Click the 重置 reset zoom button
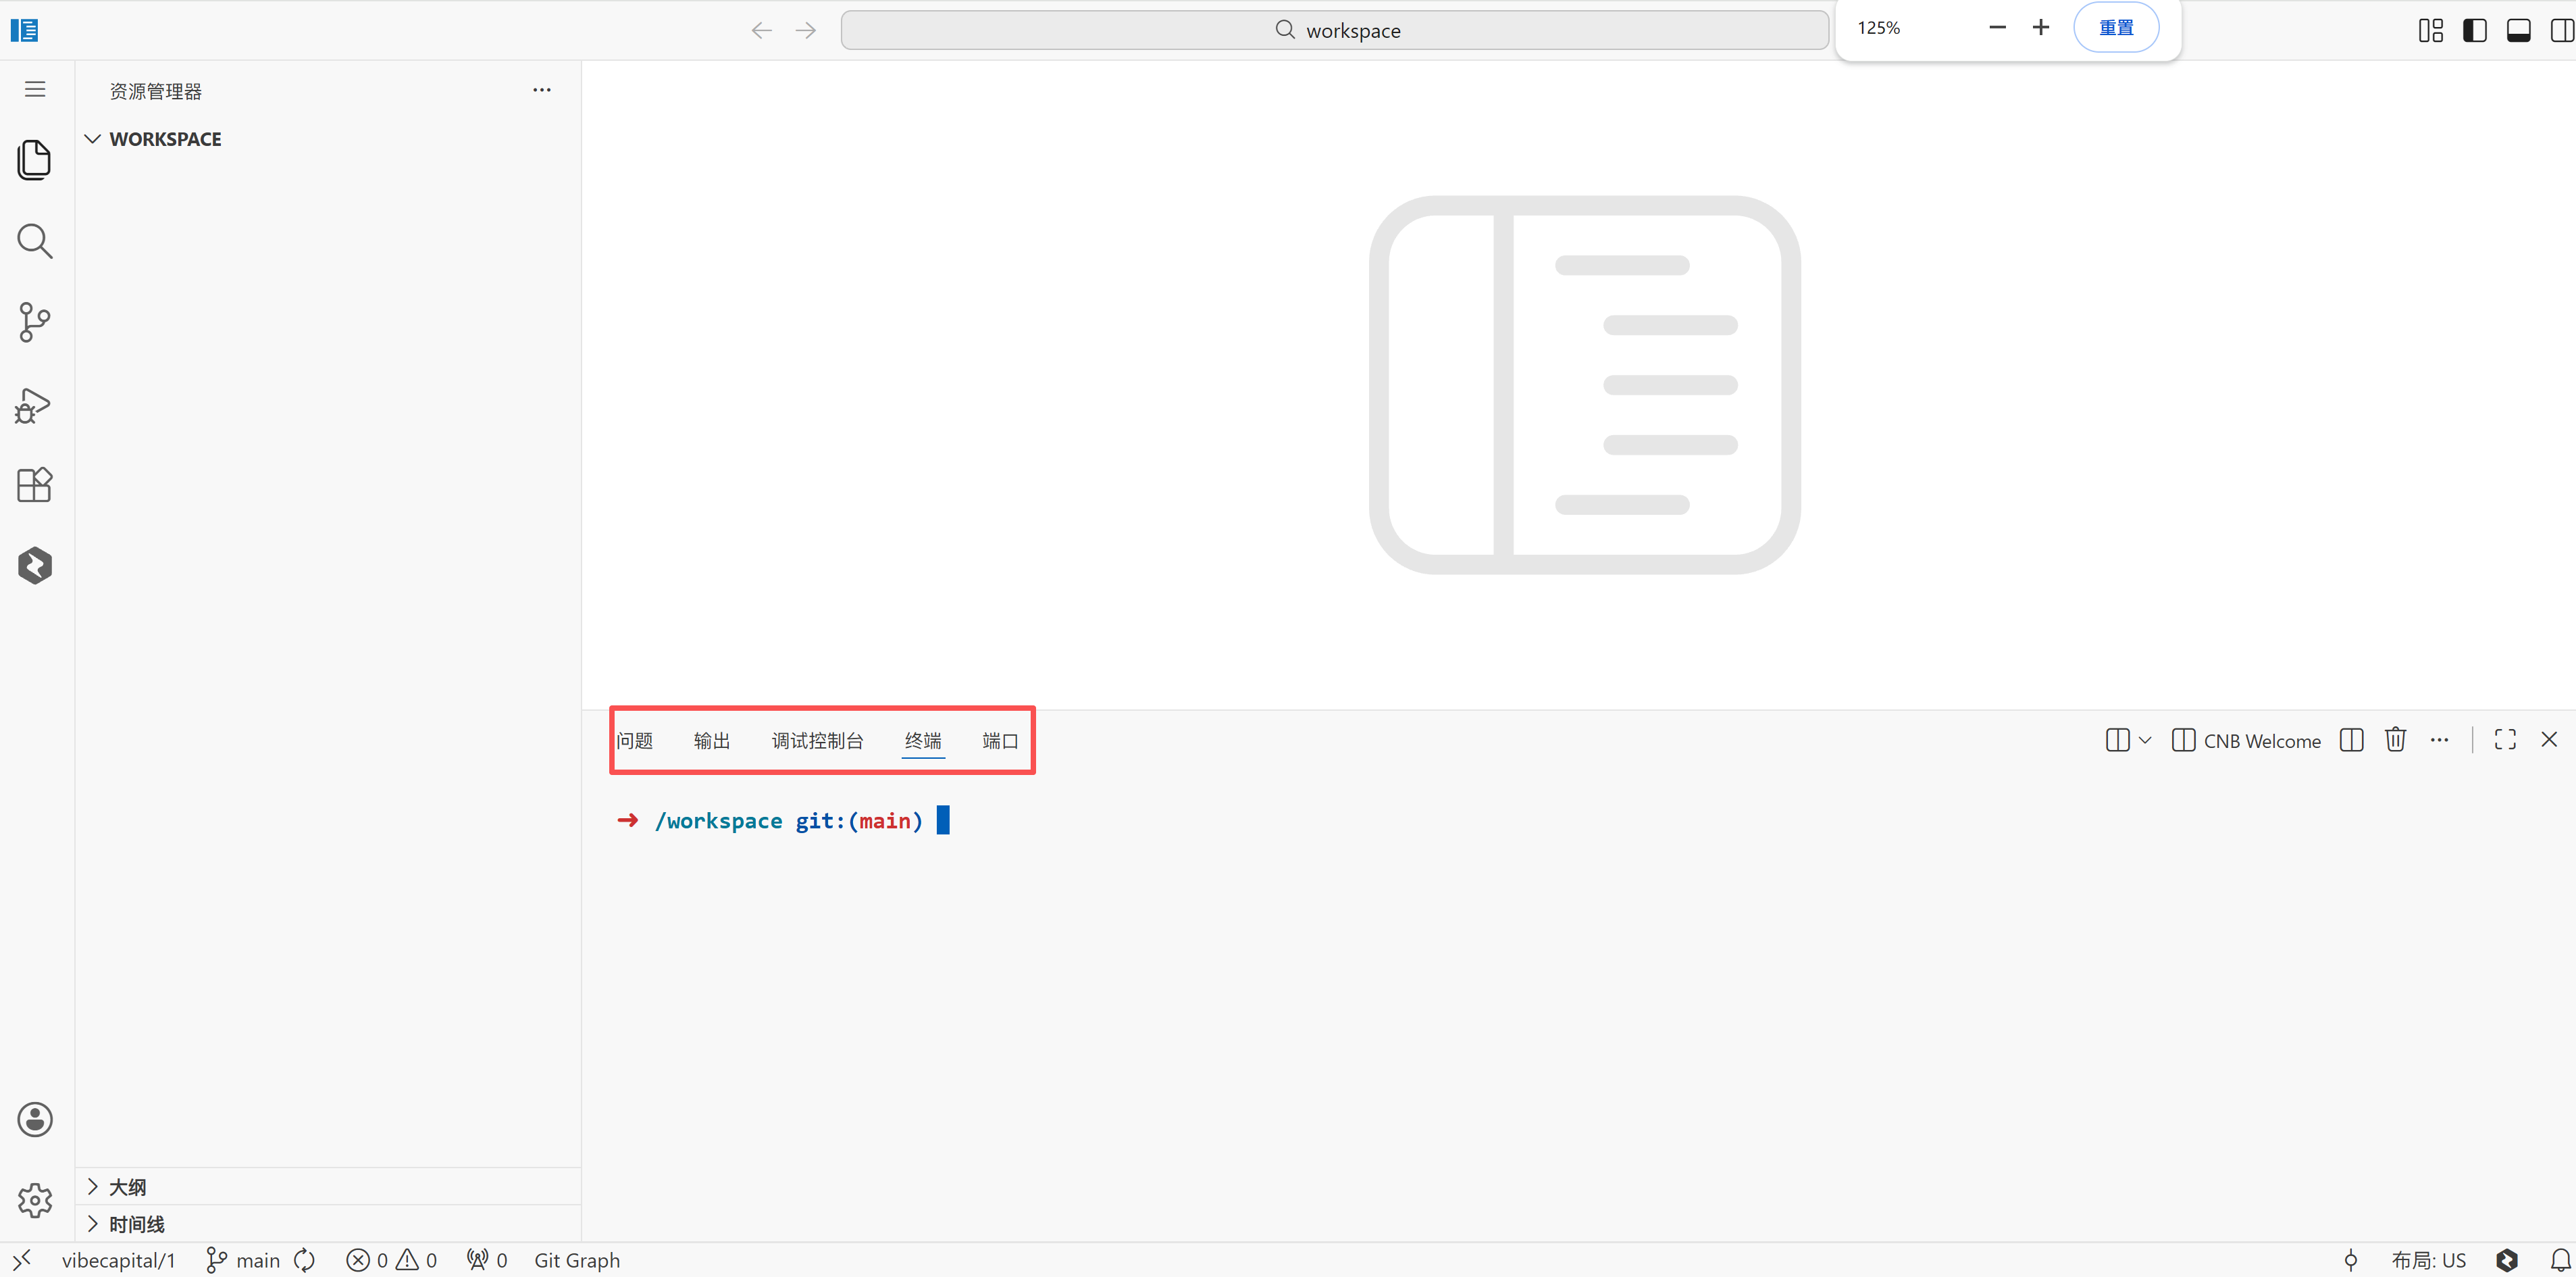This screenshot has width=2576, height=1277. click(x=2116, y=28)
